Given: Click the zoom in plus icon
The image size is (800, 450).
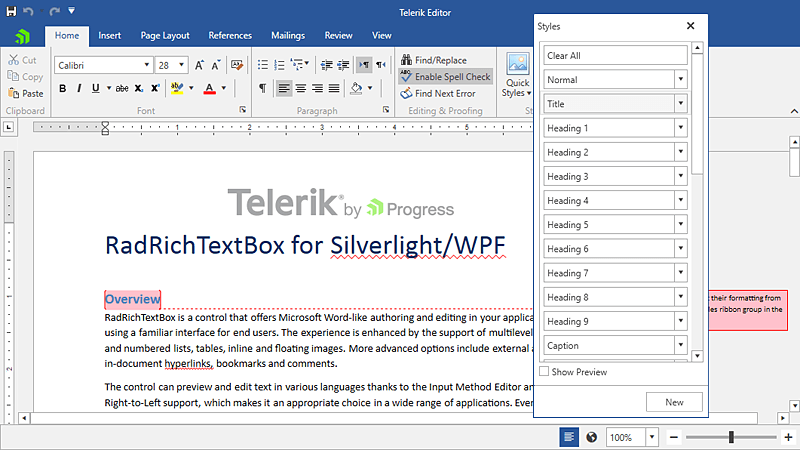Looking at the screenshot, I should (x=788, y=437).
